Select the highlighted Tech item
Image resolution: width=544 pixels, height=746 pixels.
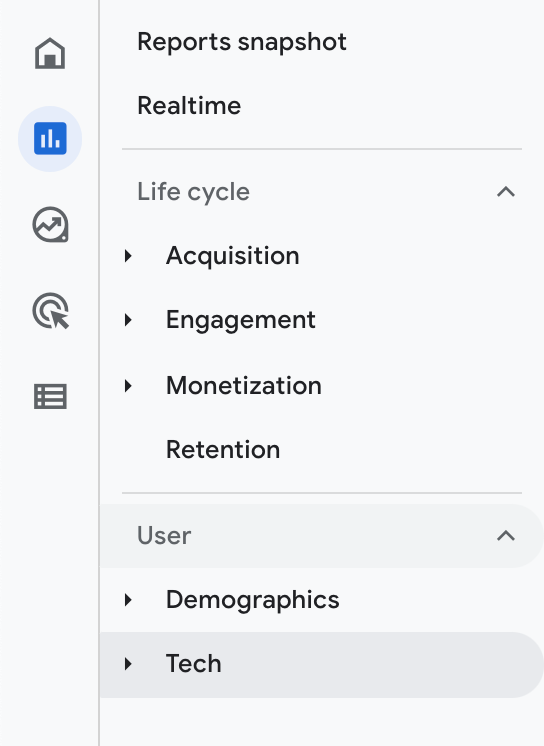(x=321, y=665)
